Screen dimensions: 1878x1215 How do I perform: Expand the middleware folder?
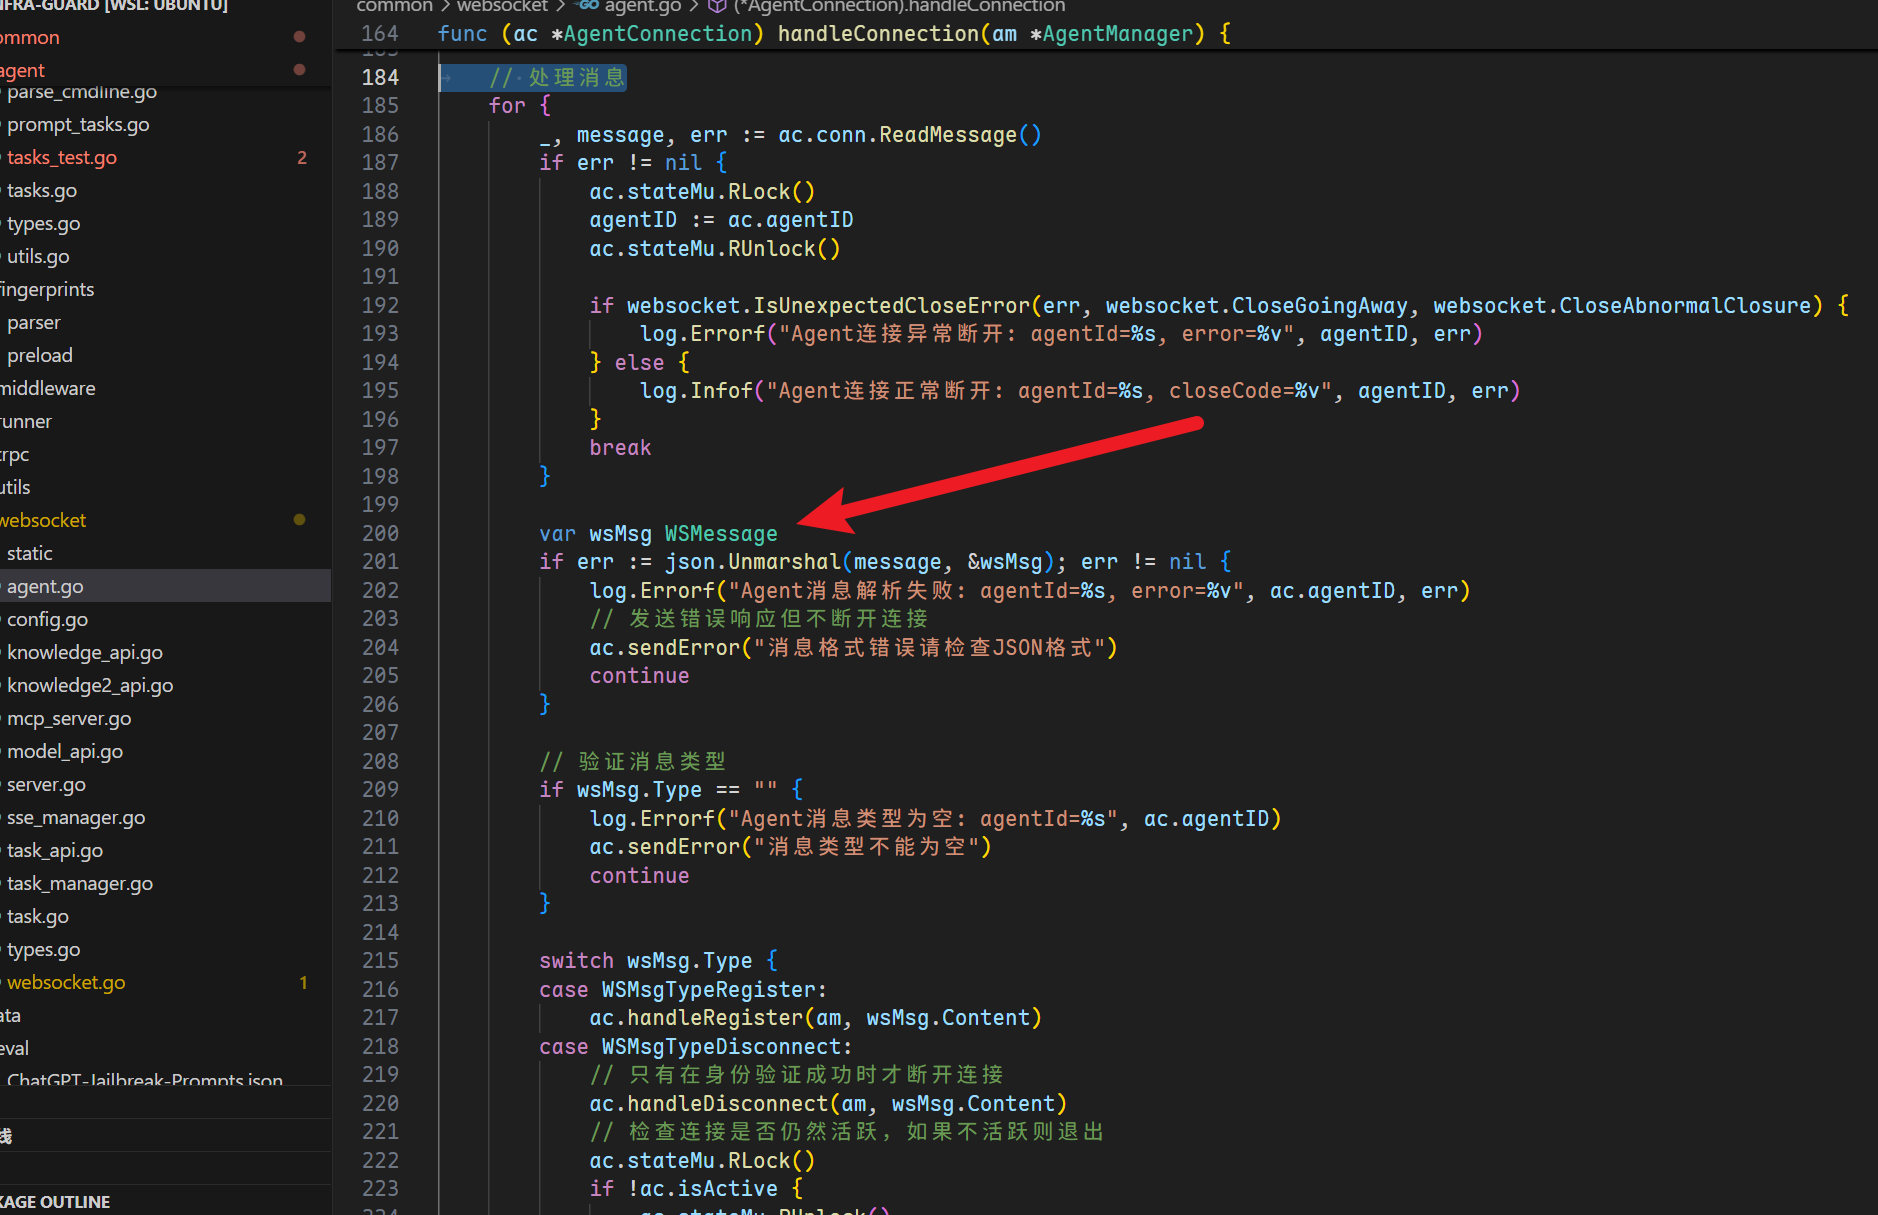pos(48,388)
